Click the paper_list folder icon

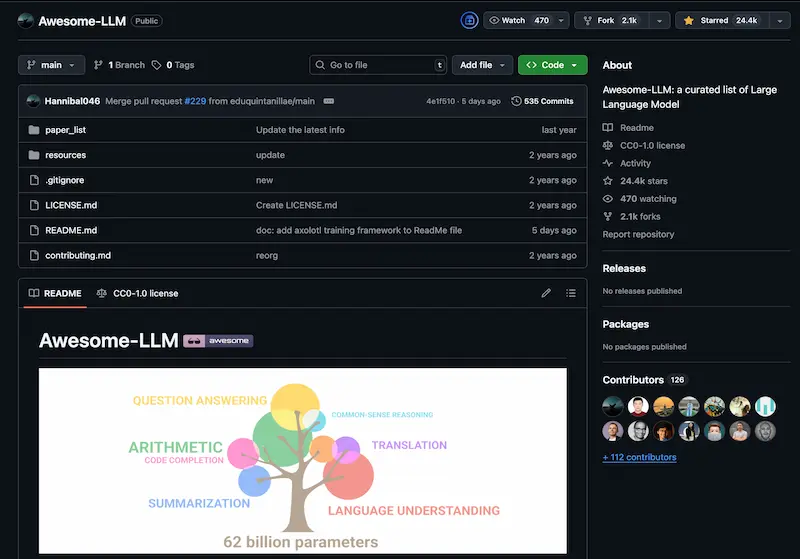[x=34, y=130]
